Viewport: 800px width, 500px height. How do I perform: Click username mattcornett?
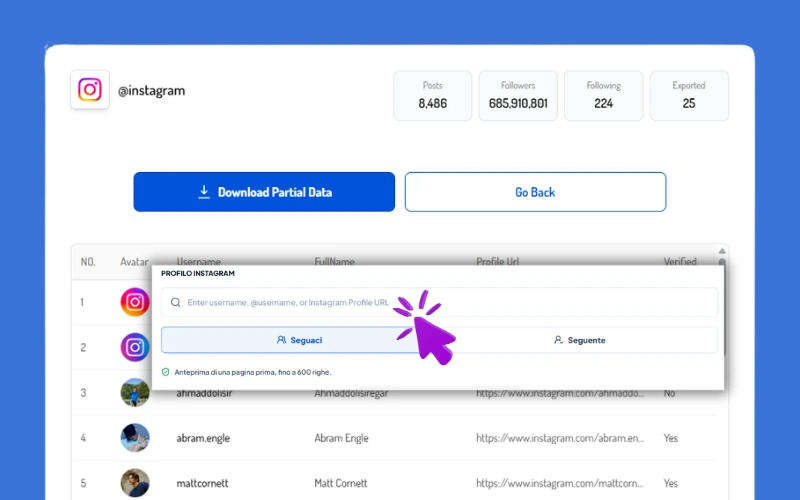[x=202, y=483]
